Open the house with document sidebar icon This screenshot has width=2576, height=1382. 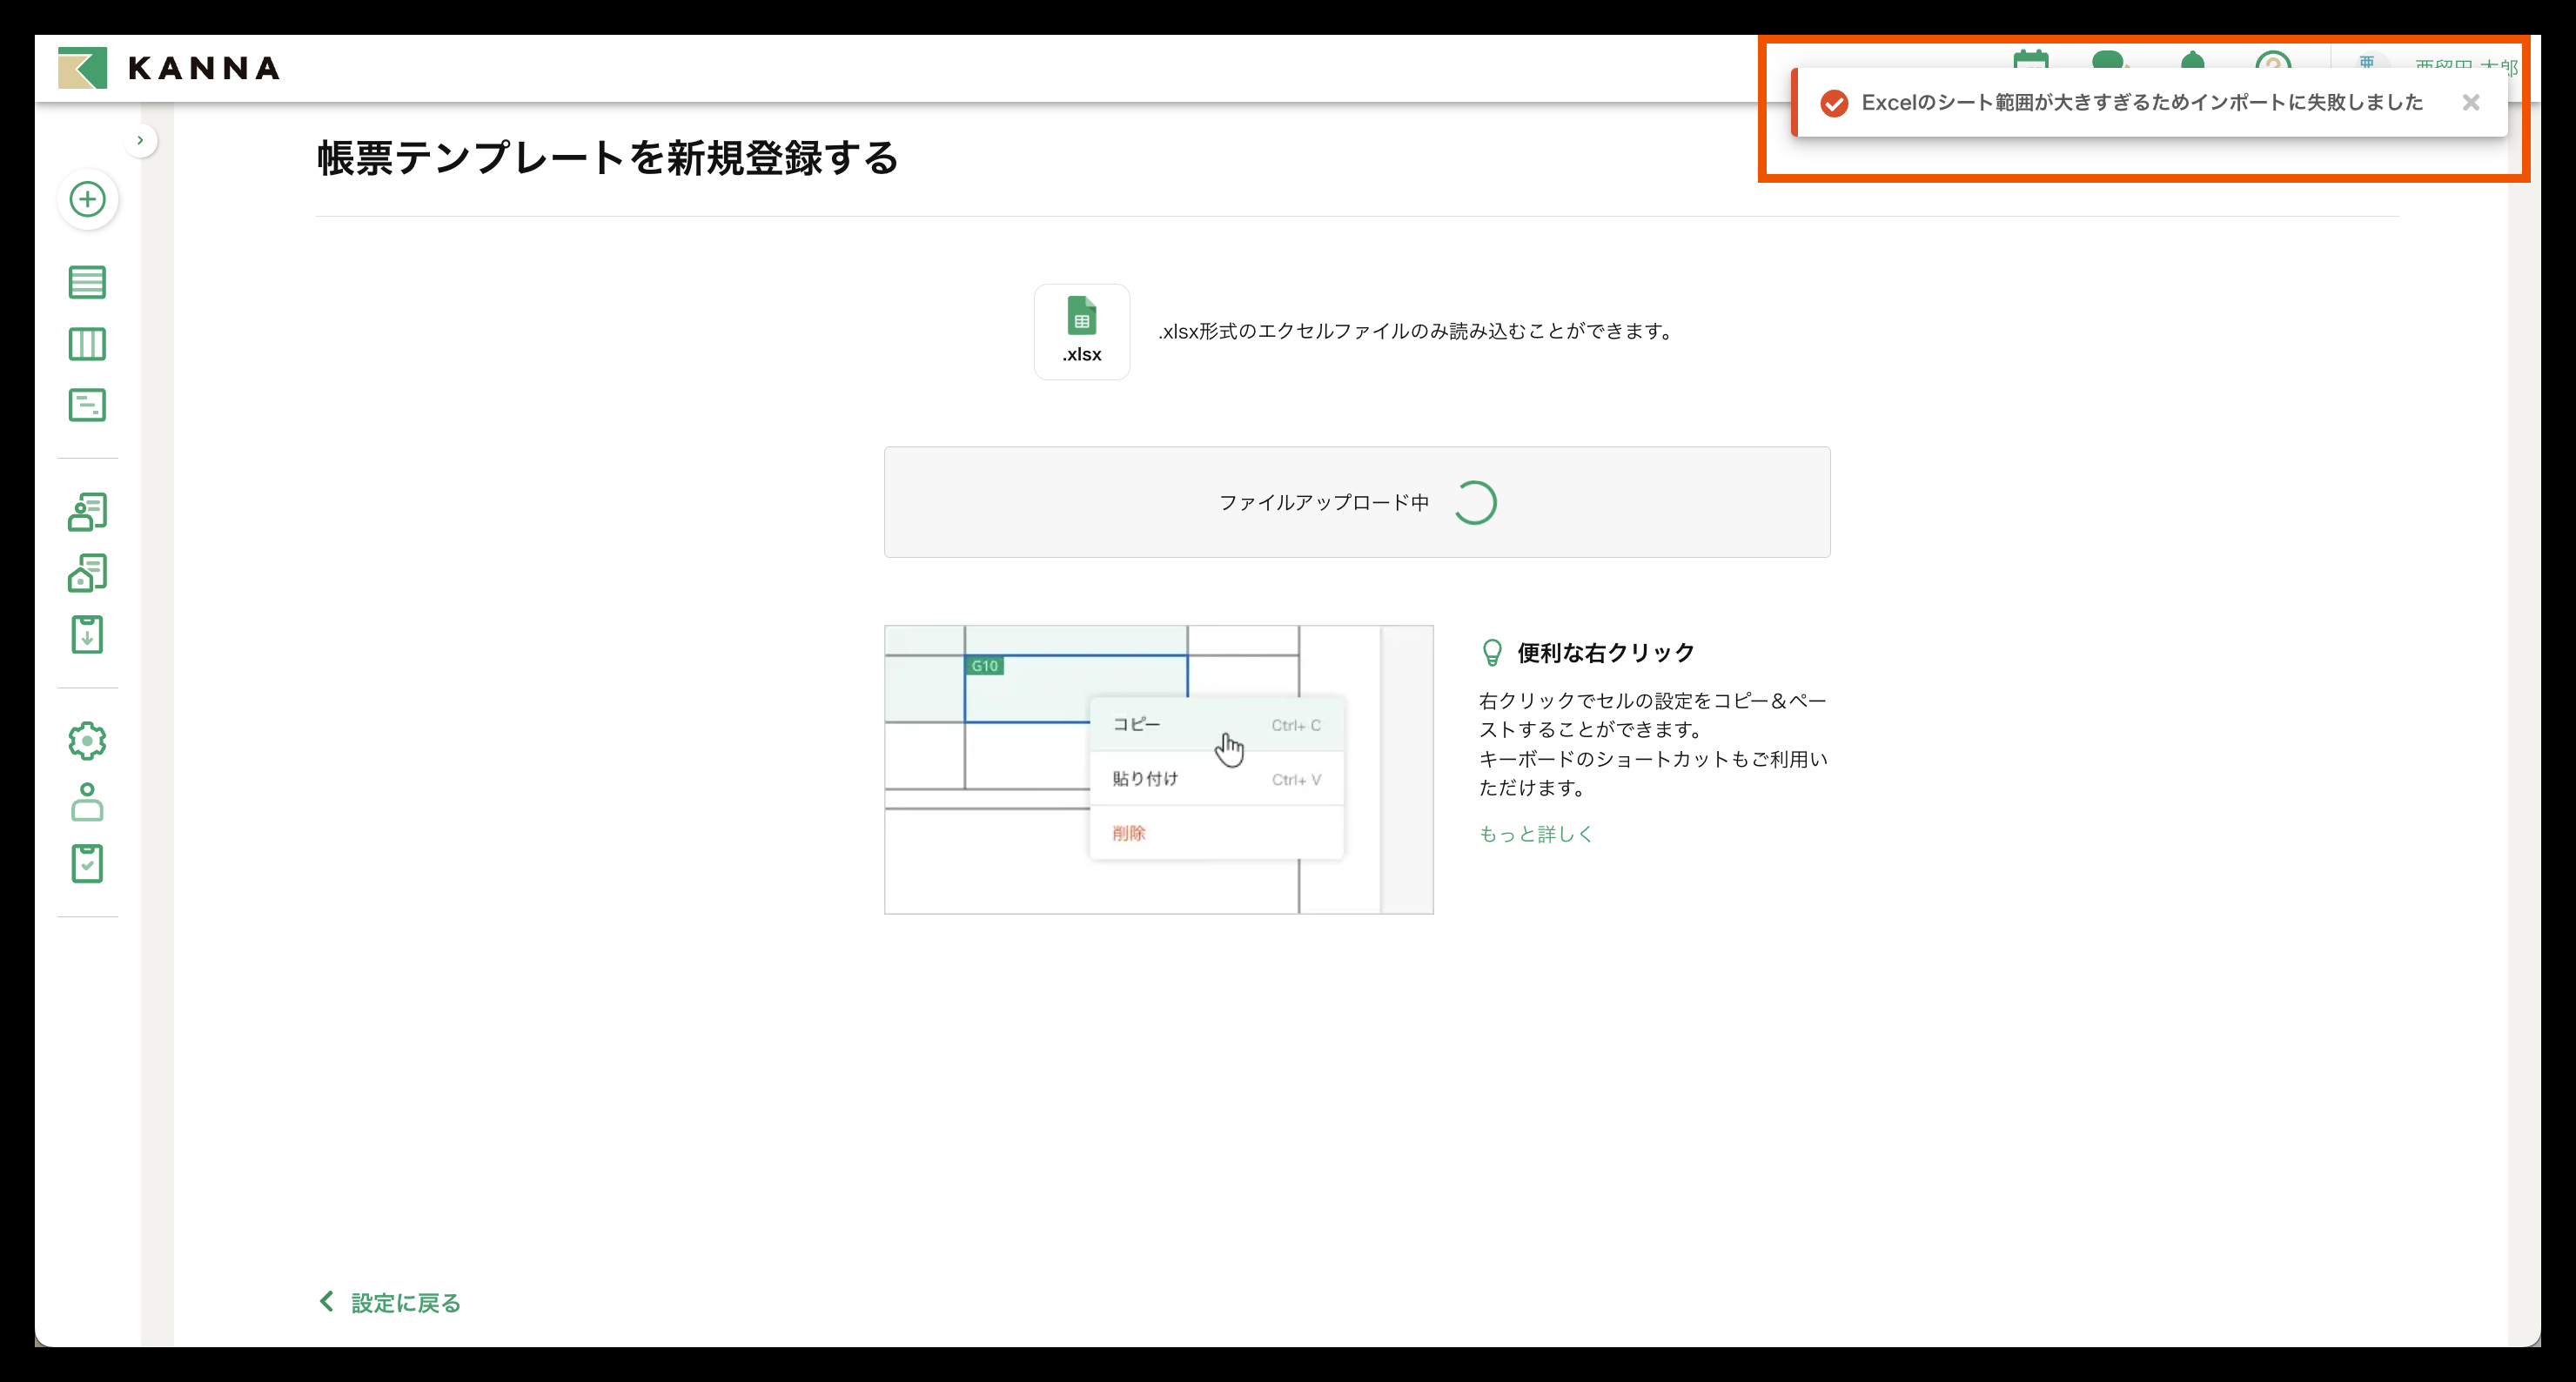87,573
